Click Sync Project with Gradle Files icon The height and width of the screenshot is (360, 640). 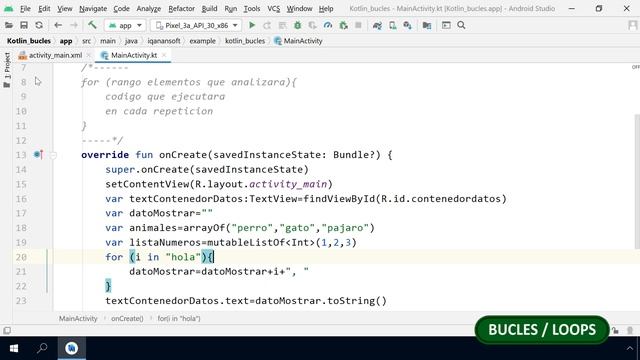coord(377,25)
